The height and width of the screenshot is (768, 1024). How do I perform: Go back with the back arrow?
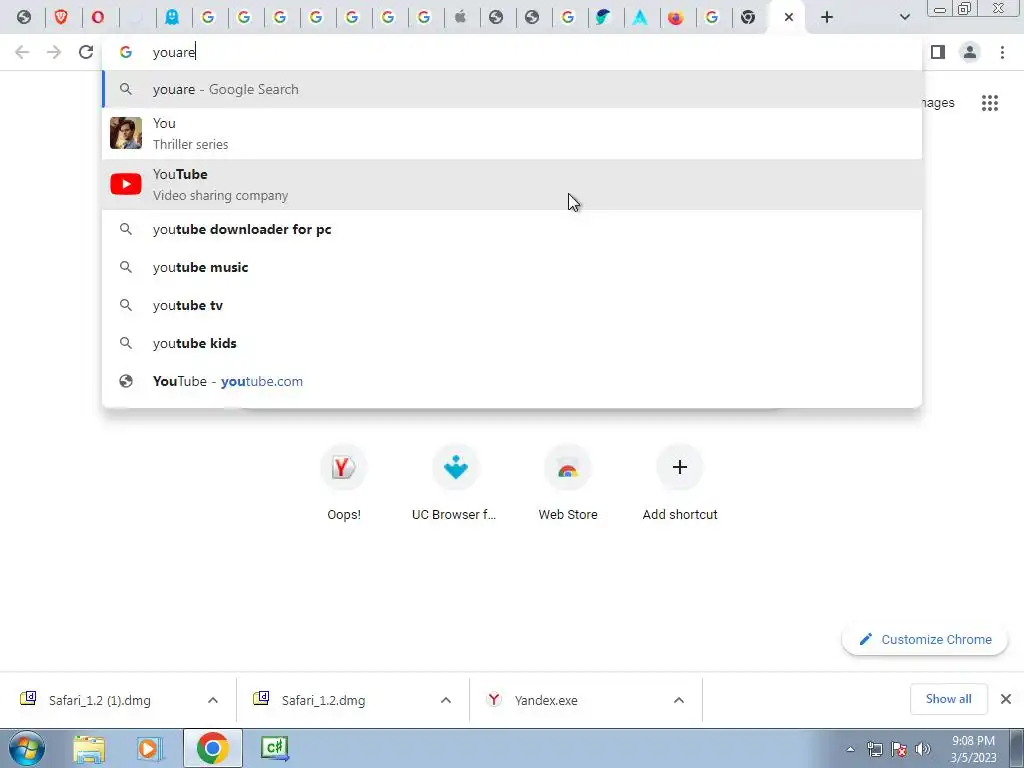(22, 52)
